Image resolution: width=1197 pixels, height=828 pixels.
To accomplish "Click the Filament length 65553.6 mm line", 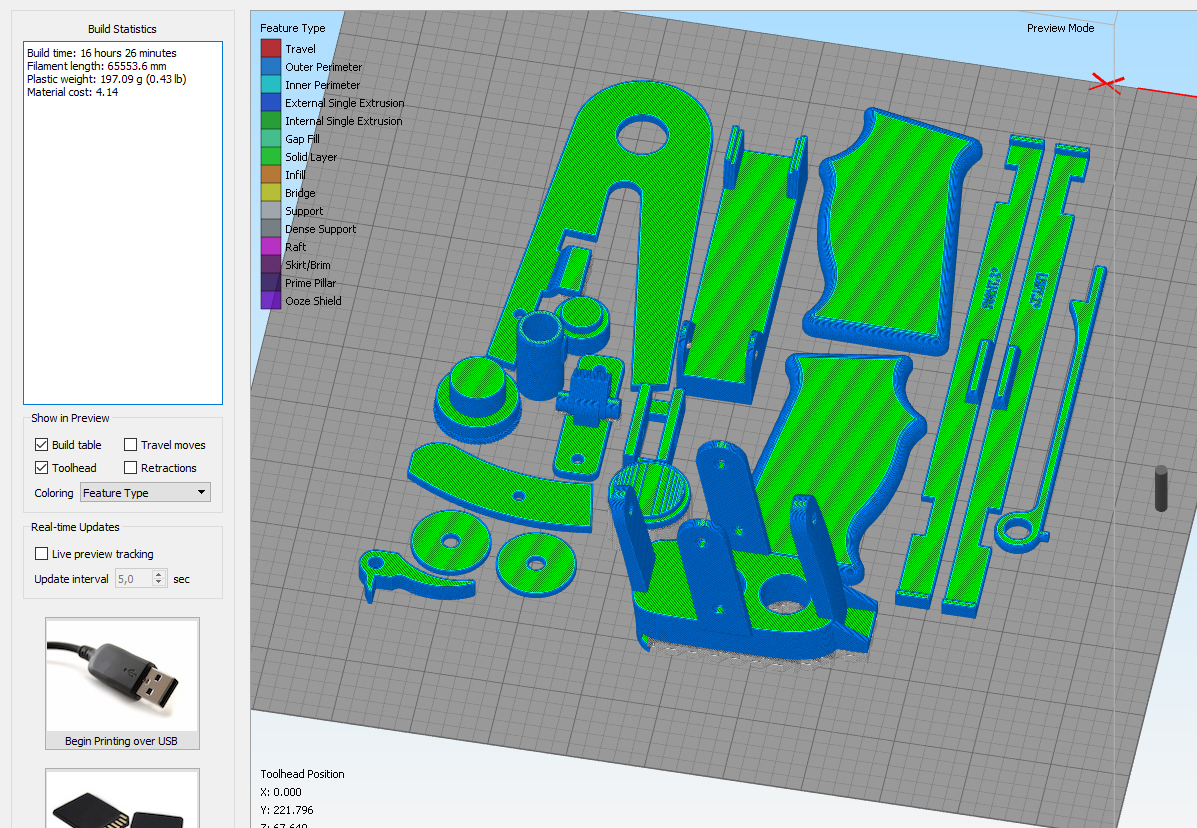I will pos(96,66).
